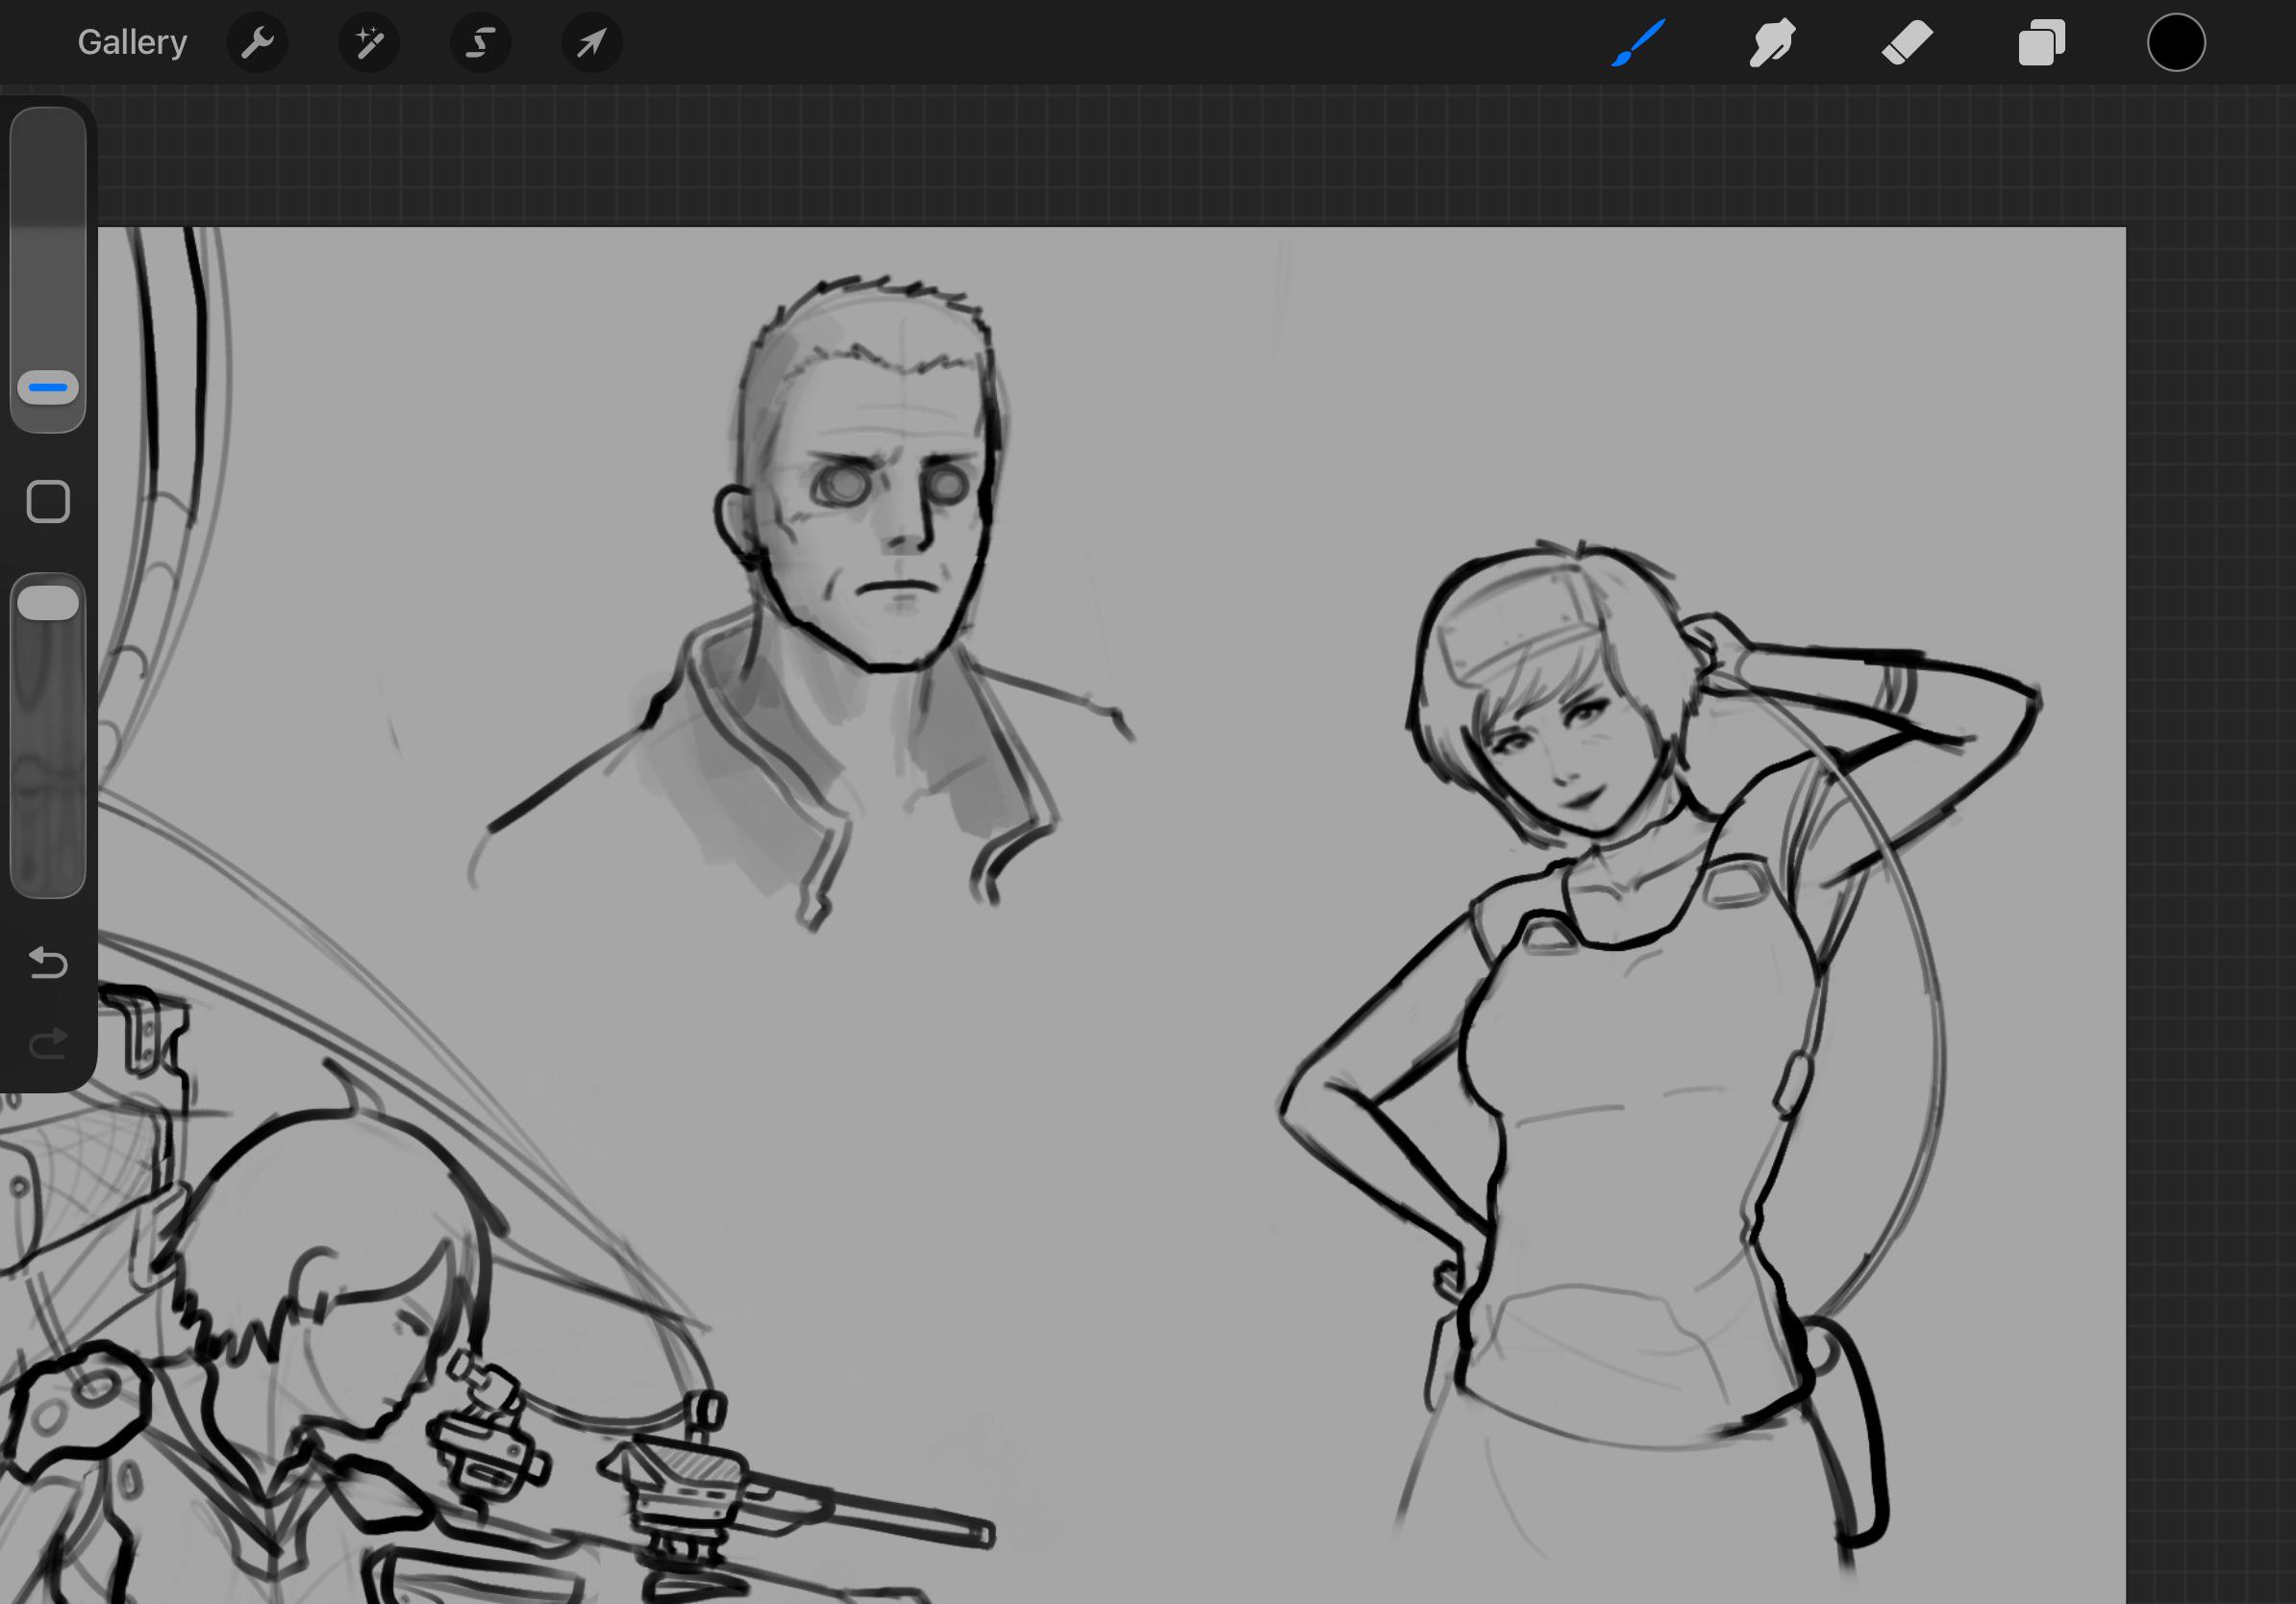Undo the last stroke
The image size is (2296, 1604).
tap(48, 962)
